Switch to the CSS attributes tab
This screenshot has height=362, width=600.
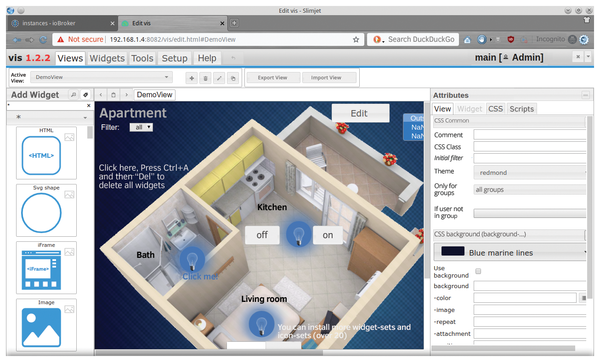pos(495,109)
